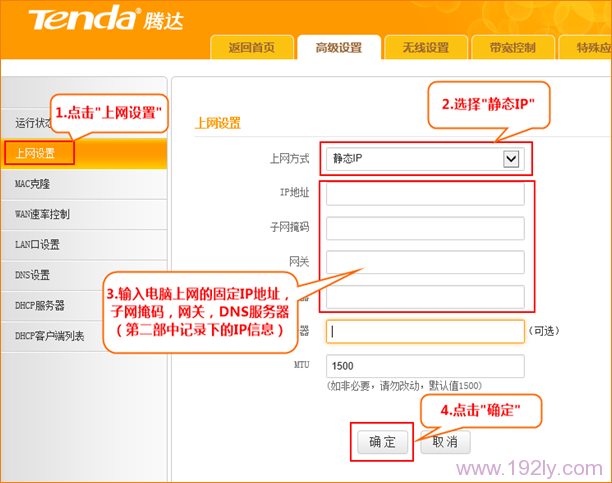Go to the 无线设置 tab
Viewport: 612px width, 483px height.
point(426,47)
